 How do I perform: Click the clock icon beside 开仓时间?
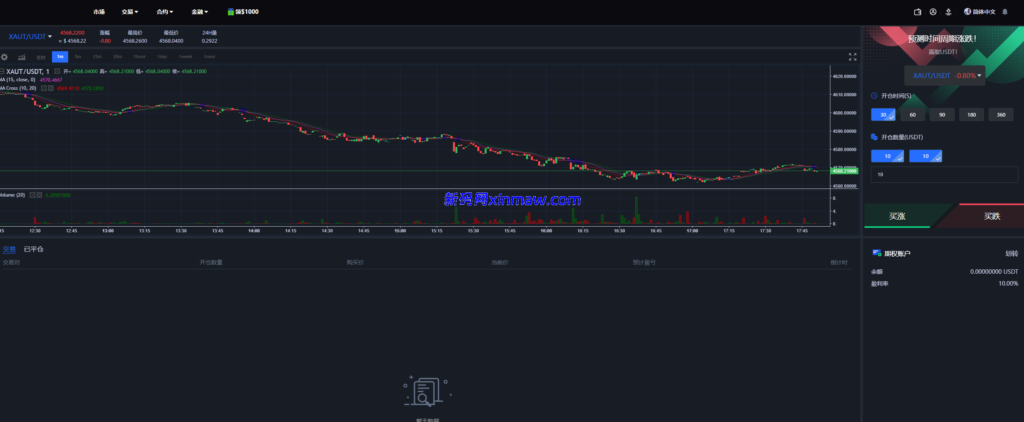point(874,96)
